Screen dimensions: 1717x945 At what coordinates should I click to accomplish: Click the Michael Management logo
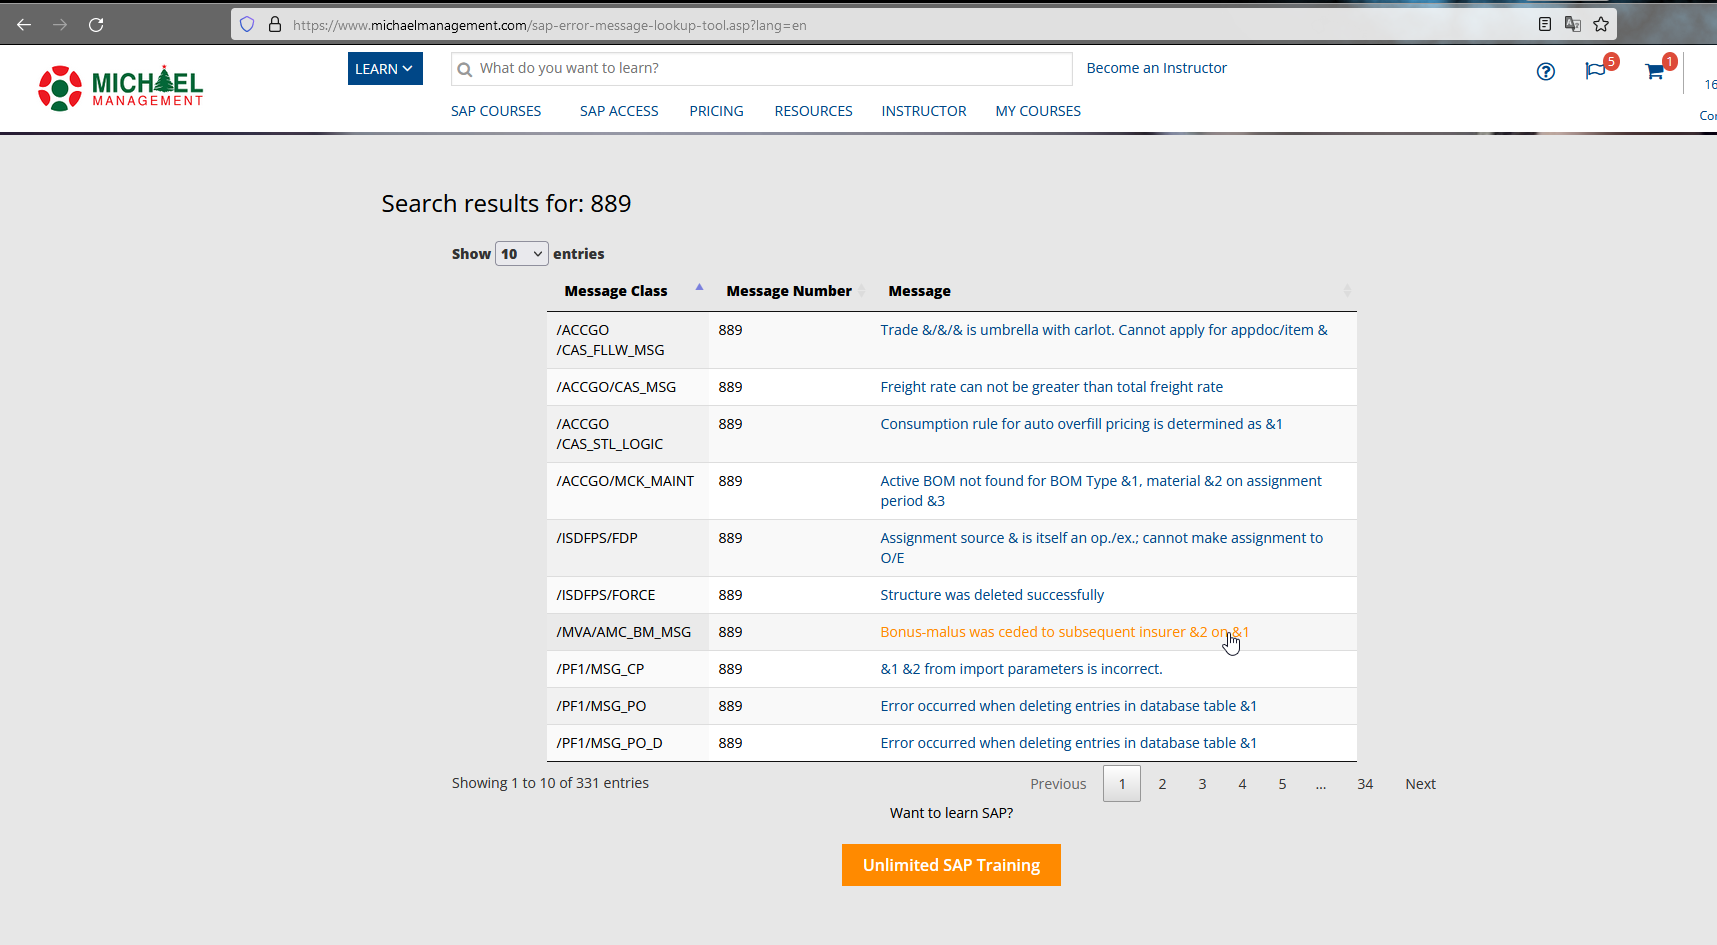point(119,87)
